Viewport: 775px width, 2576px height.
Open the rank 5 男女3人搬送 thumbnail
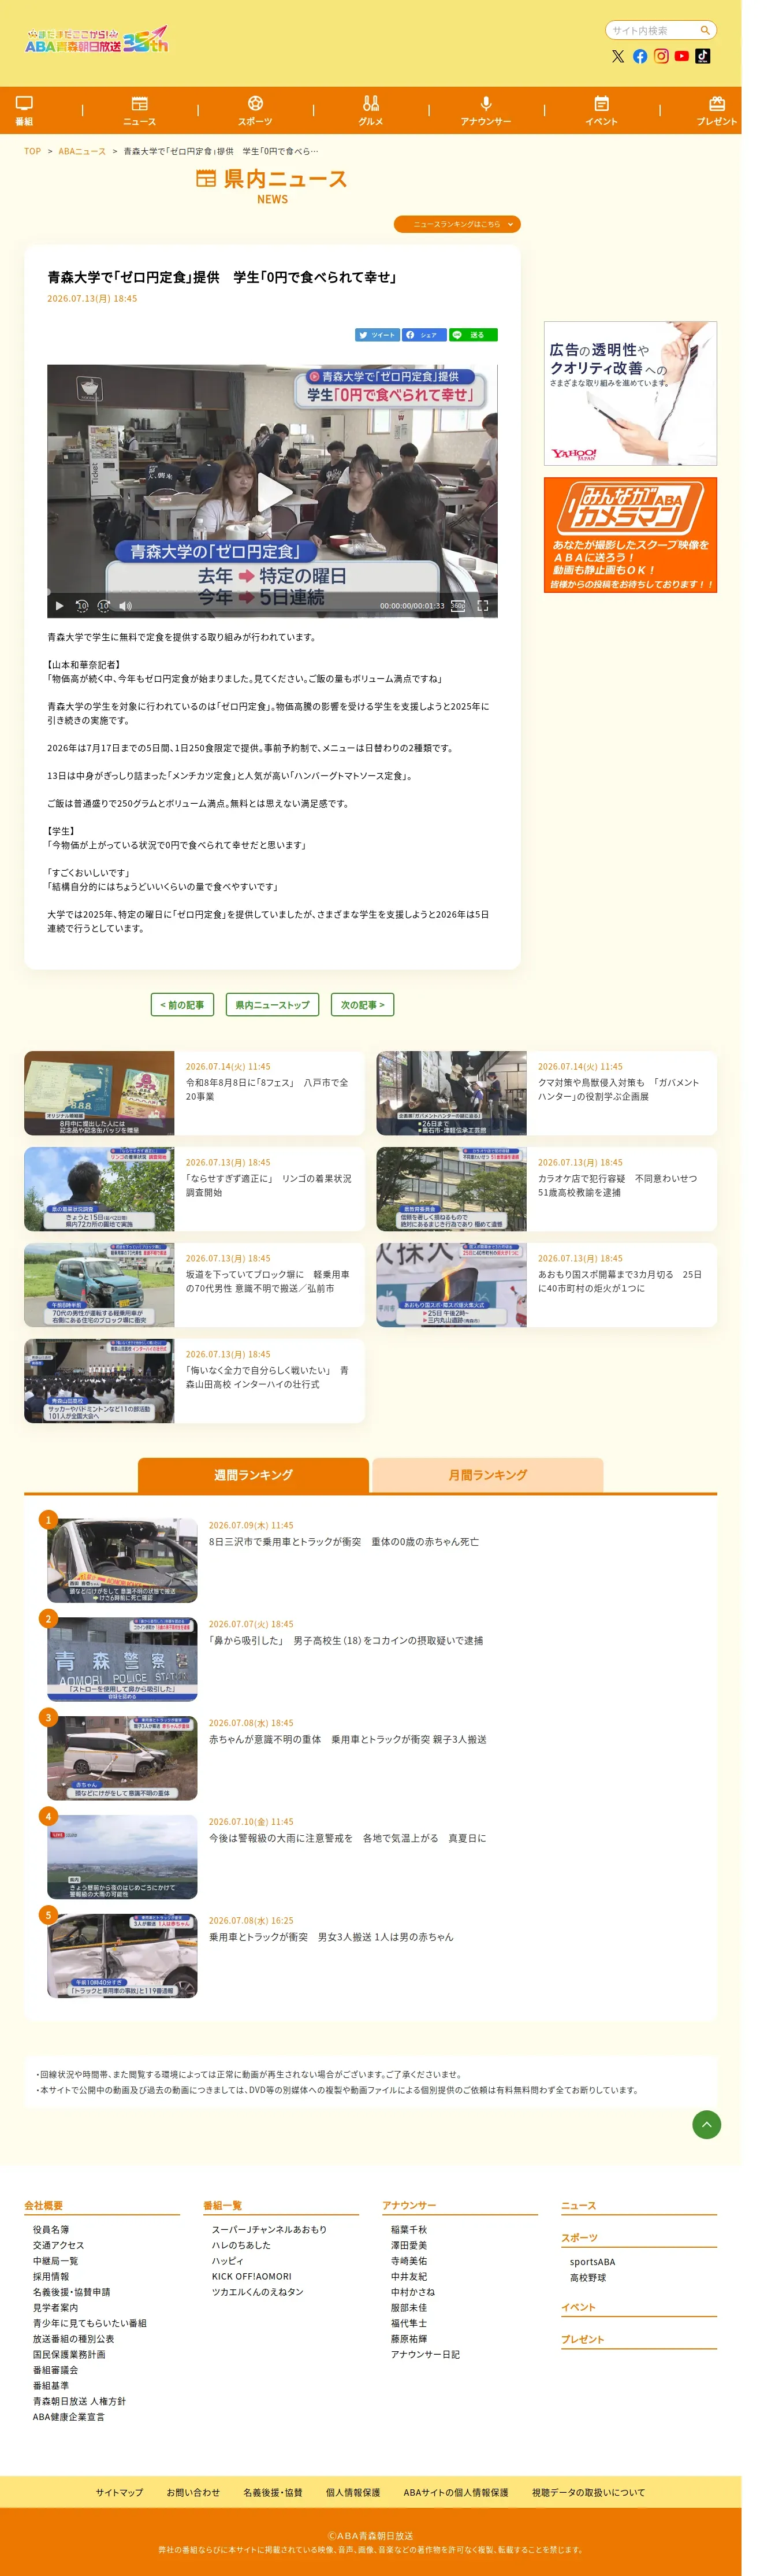coord(122,1956)
